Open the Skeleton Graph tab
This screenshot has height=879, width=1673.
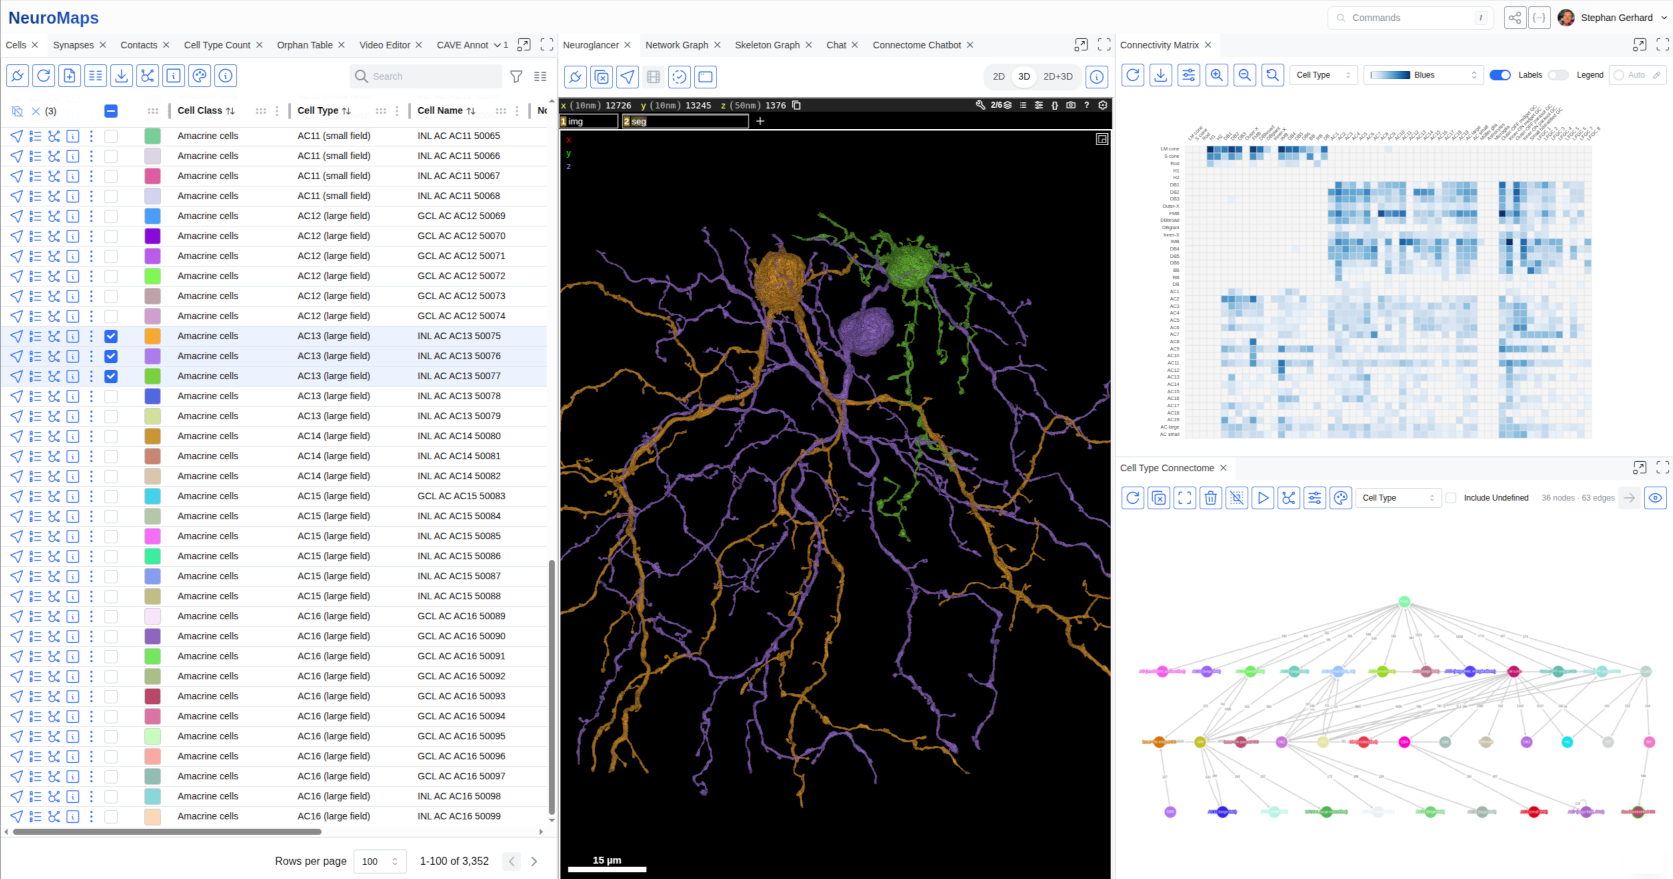(x=767, y=45)
